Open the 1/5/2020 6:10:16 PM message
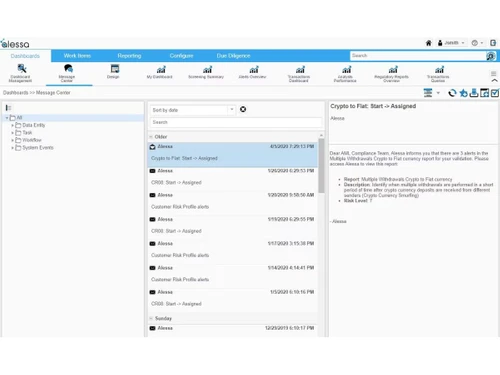The width and height of the screenshot is (500, 375). (x=233, y=299)
